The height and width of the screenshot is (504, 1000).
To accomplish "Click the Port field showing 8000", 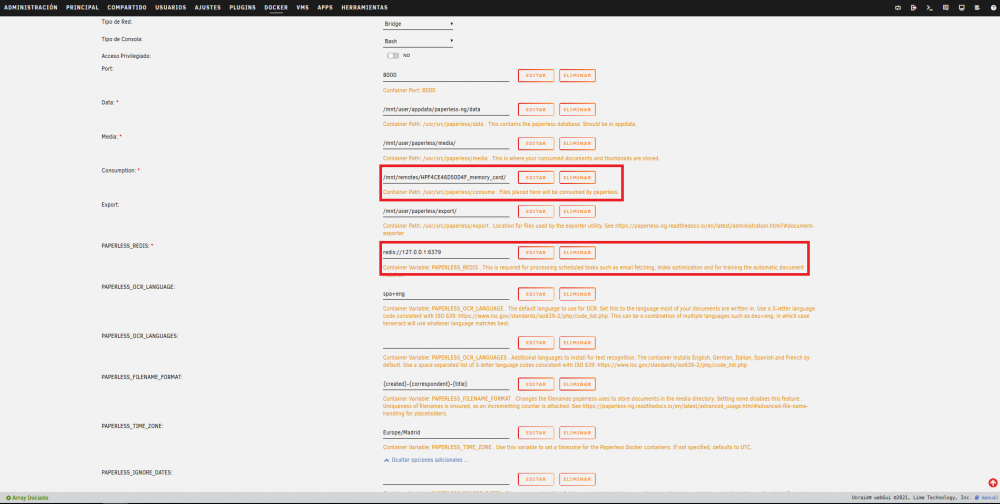I will point(446,75).
